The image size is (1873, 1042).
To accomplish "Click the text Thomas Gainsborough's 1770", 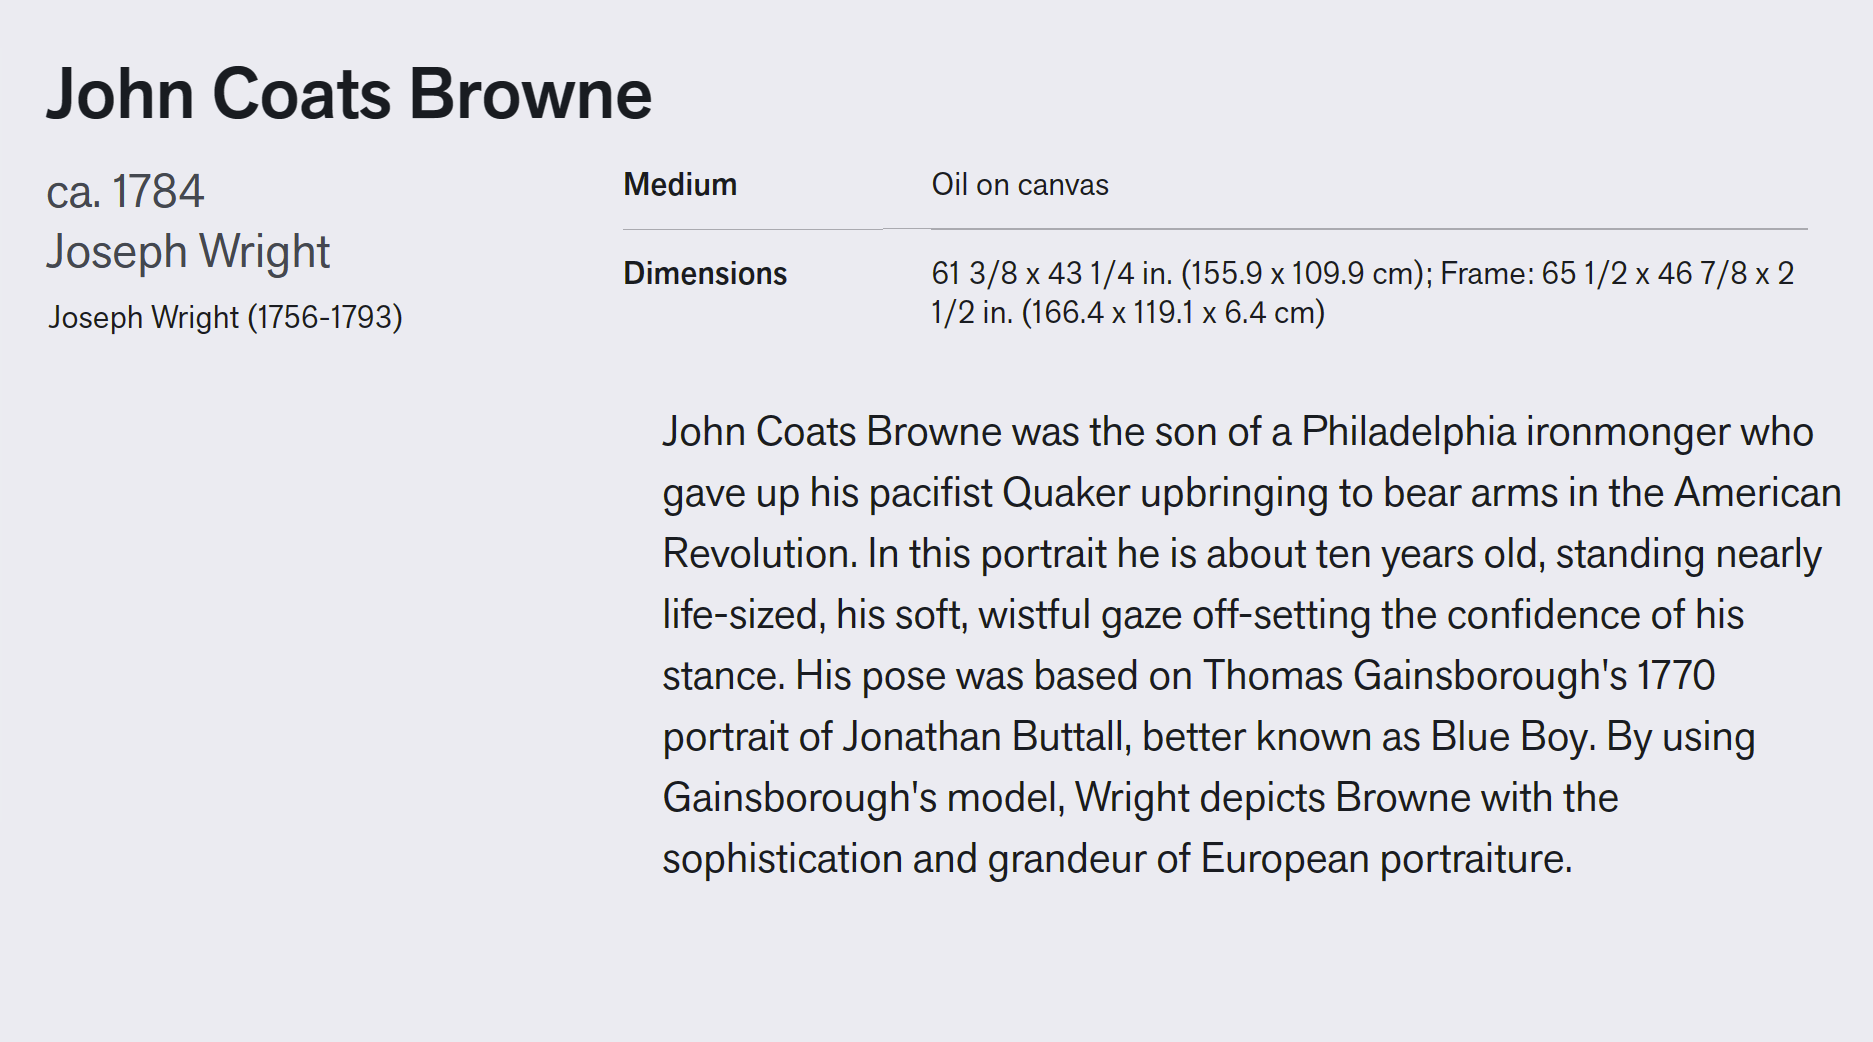I will tap(1459, 676).
